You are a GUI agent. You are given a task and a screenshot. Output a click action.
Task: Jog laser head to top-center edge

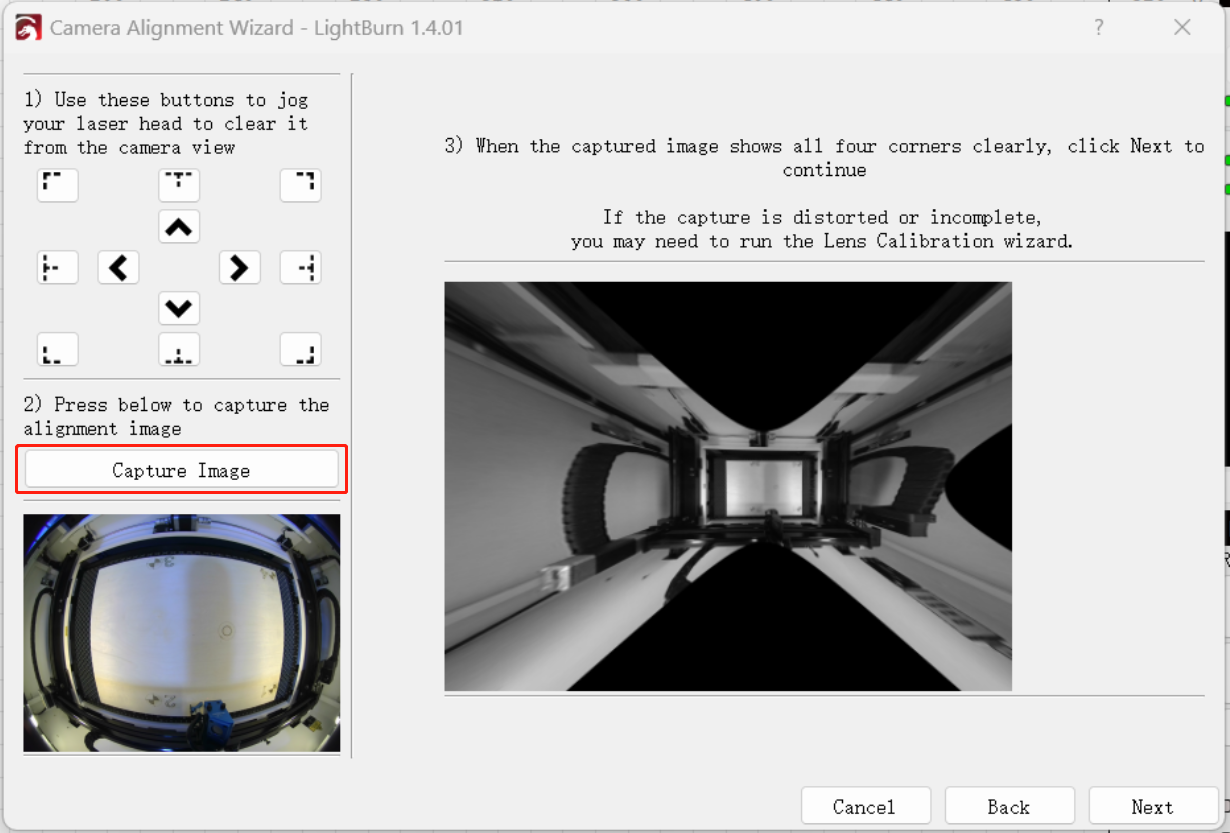click(x=179, y=186)
